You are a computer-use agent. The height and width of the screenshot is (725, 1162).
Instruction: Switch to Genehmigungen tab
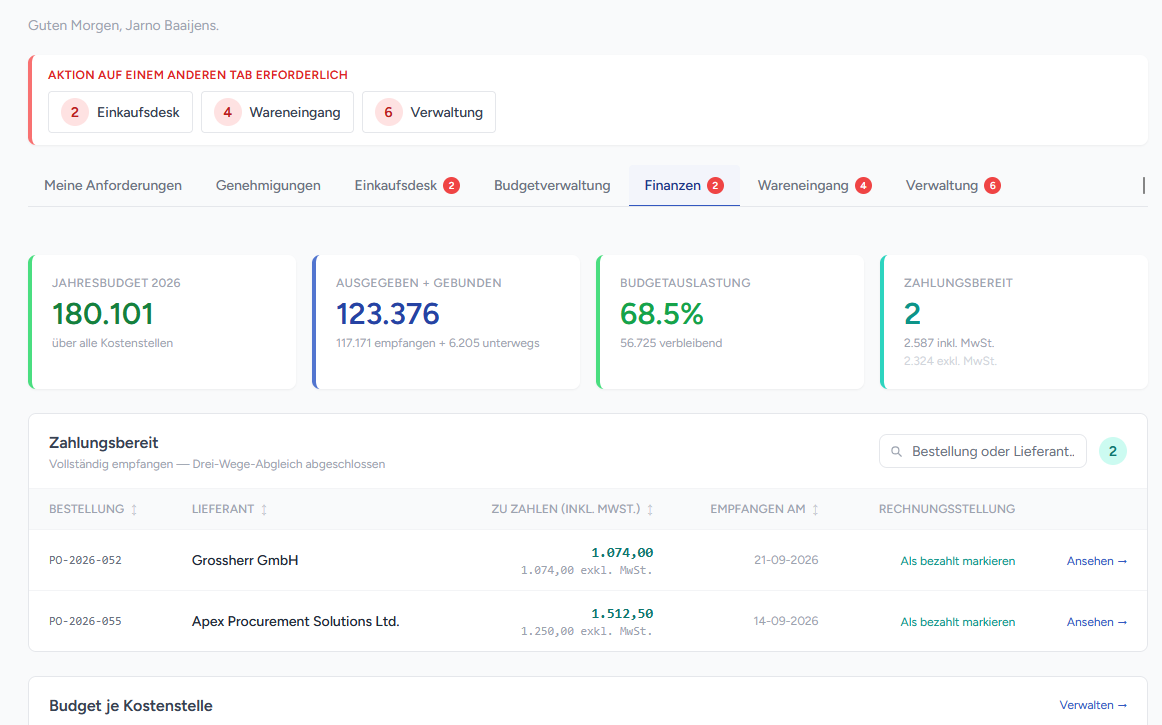coord(268,185)
